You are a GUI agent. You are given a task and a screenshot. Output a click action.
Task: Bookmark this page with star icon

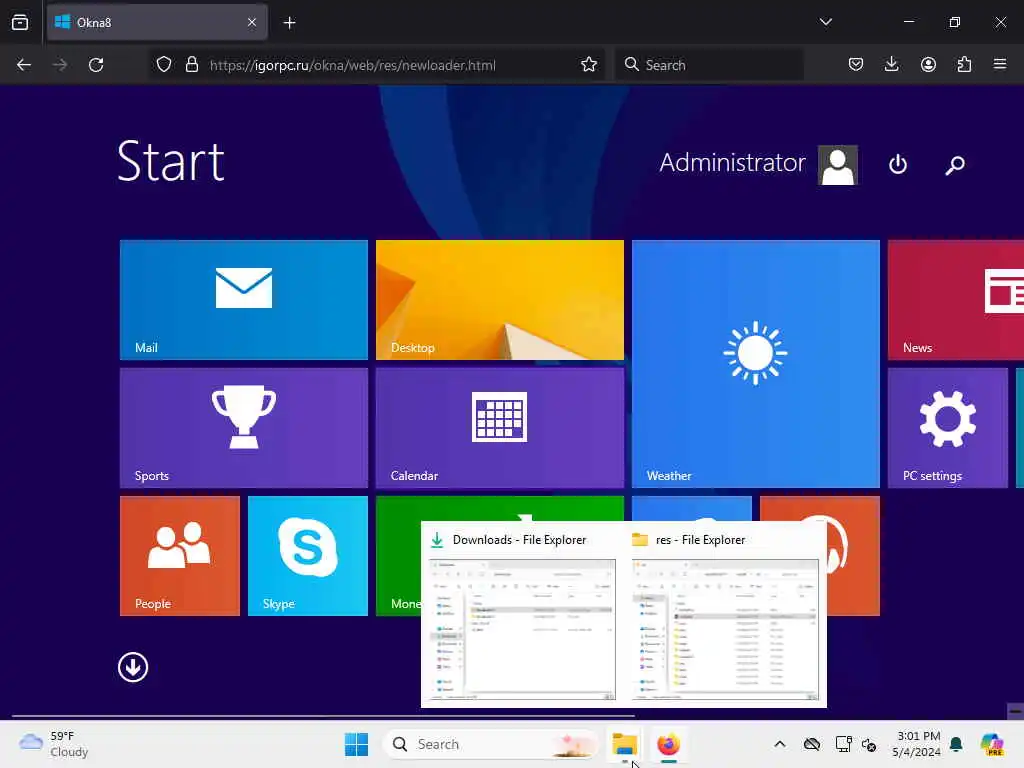point(588,65)
